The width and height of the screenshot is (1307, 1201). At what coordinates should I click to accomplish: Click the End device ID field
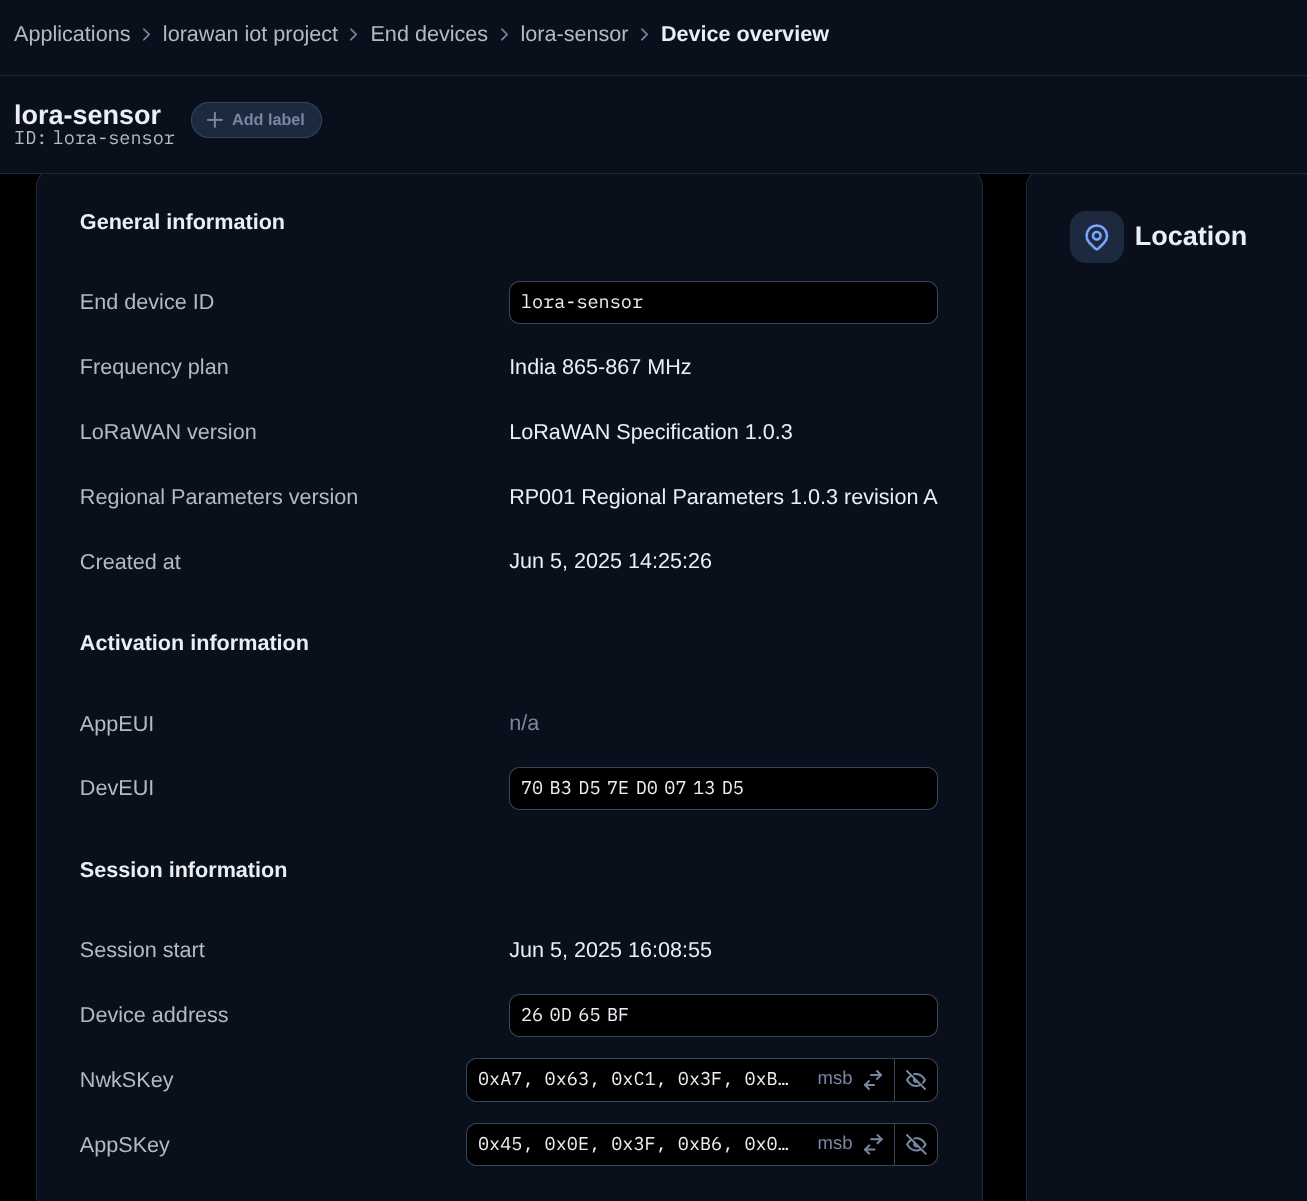coord(723,302)
